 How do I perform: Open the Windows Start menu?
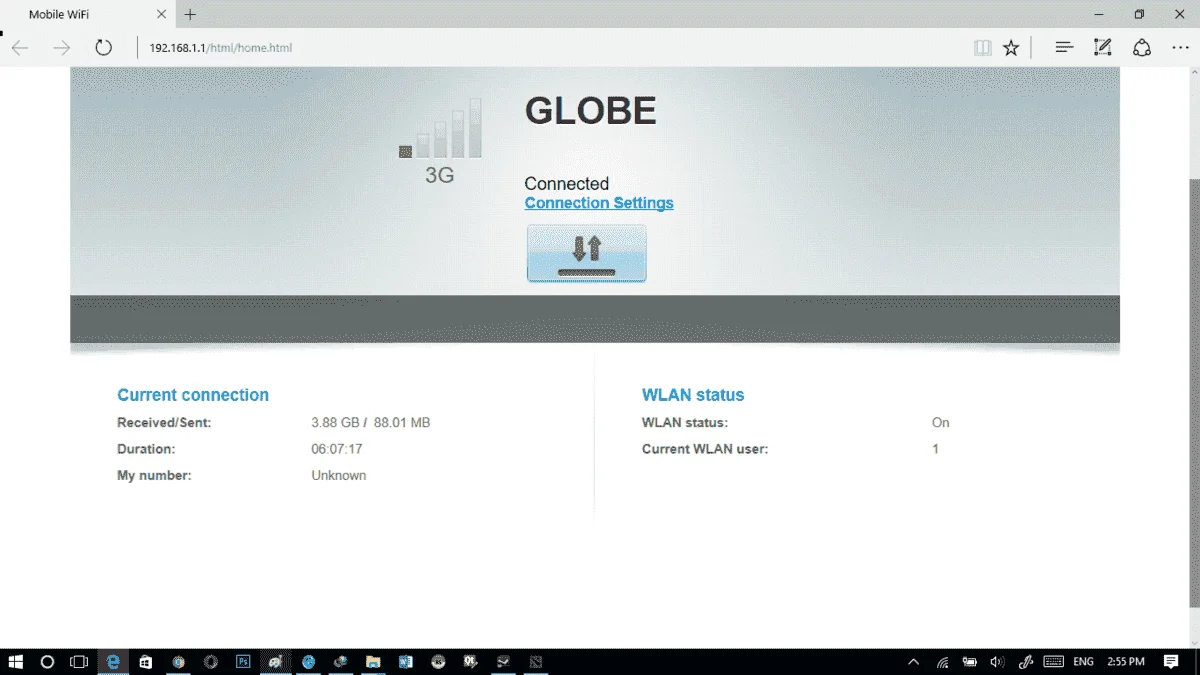tap(16, 662)
